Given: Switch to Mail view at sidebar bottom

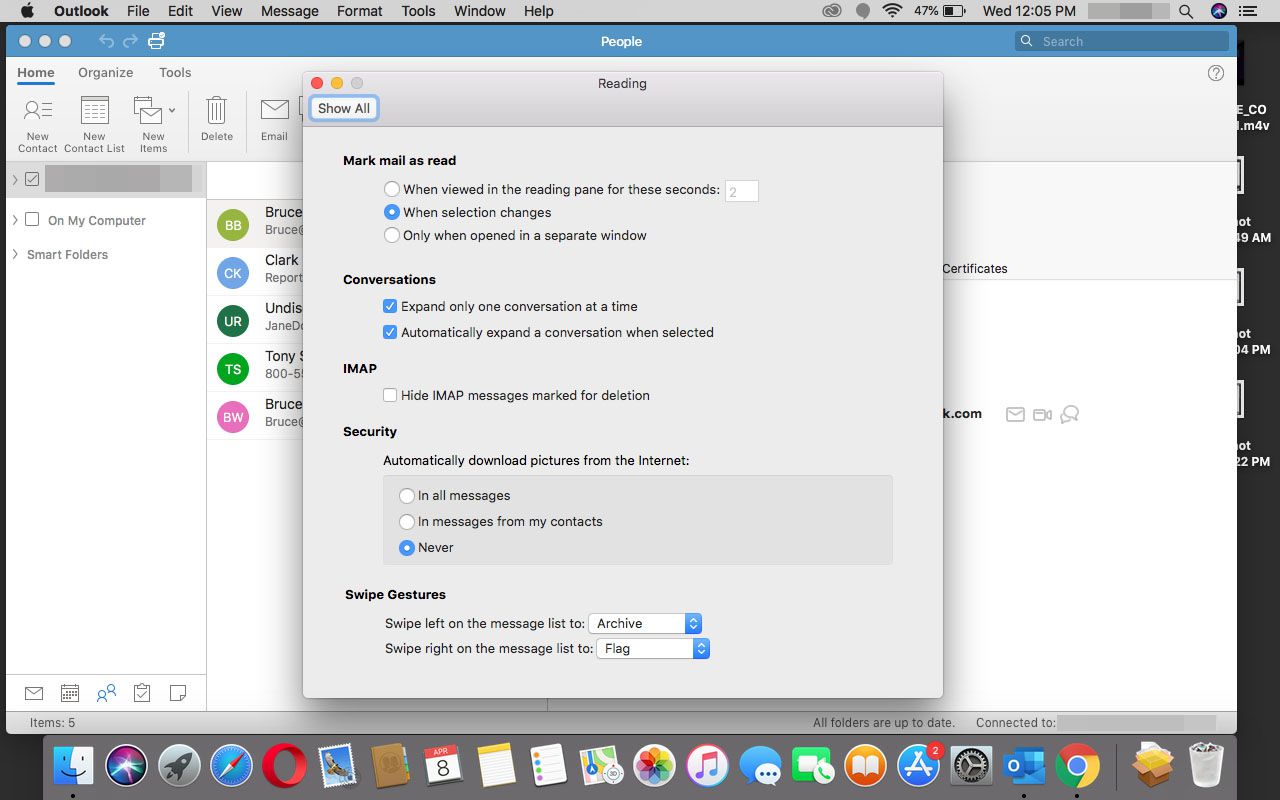Looking at the screenshot, I should coord(34,693).
